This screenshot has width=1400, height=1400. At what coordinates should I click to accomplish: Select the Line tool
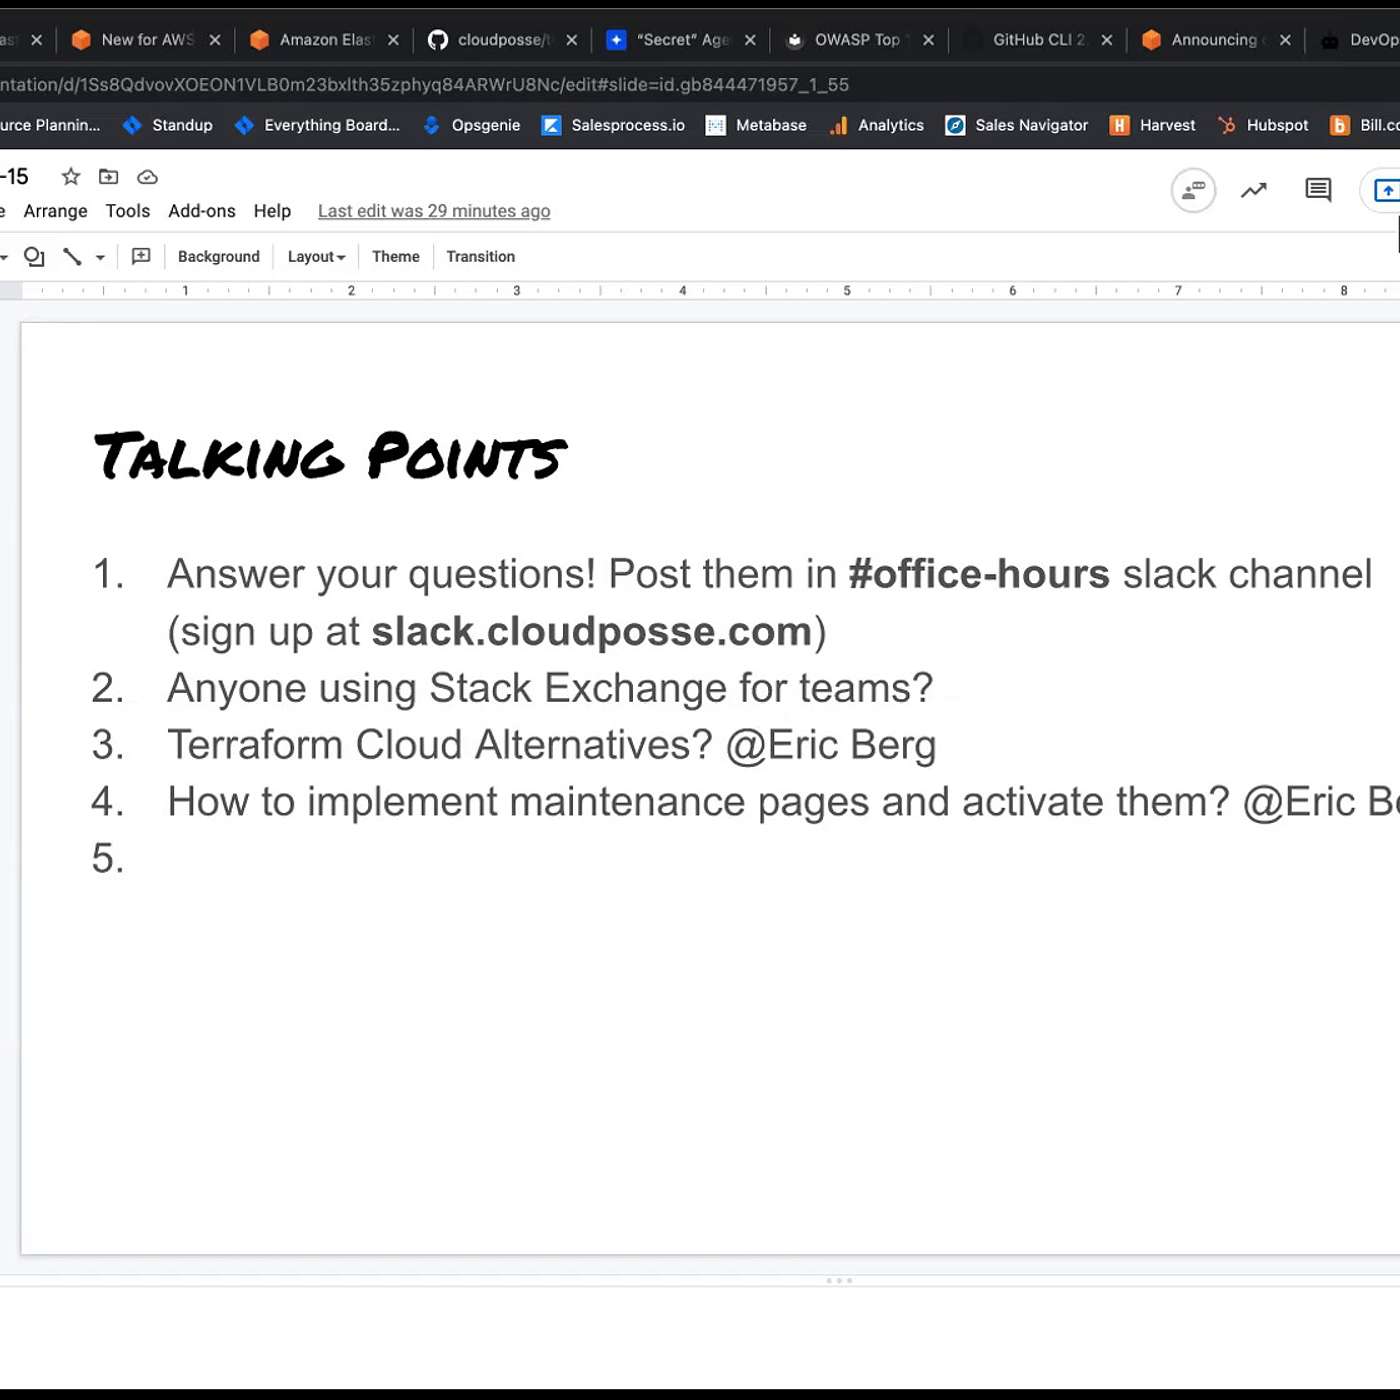(72, 257)
